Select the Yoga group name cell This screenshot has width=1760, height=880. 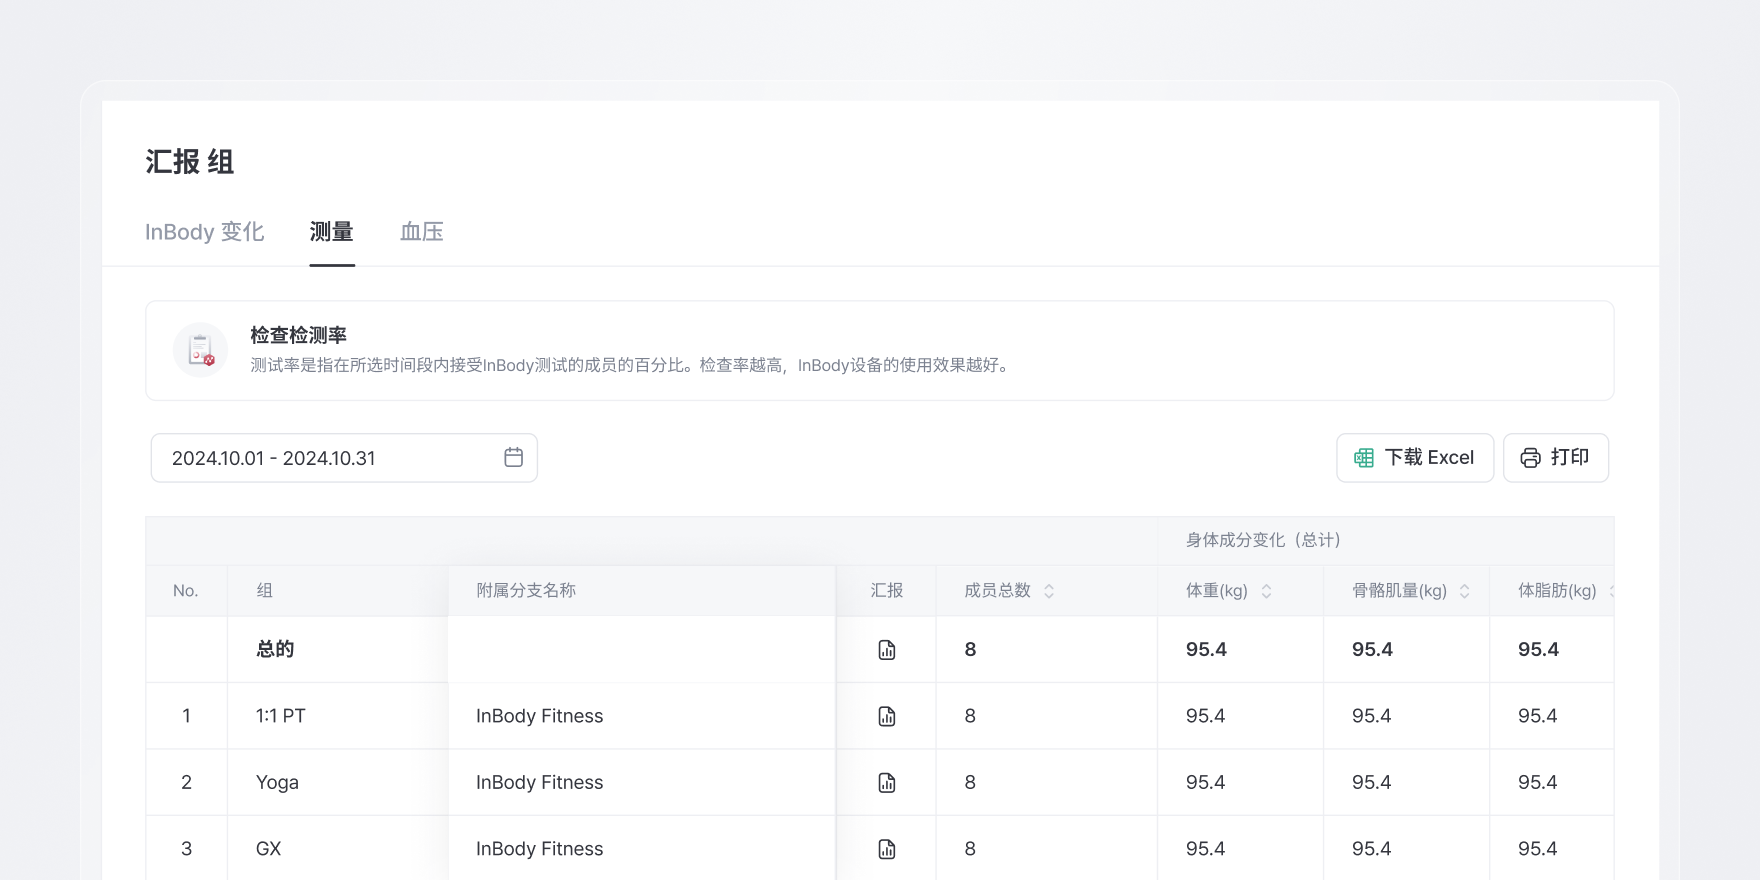[278, 783]
